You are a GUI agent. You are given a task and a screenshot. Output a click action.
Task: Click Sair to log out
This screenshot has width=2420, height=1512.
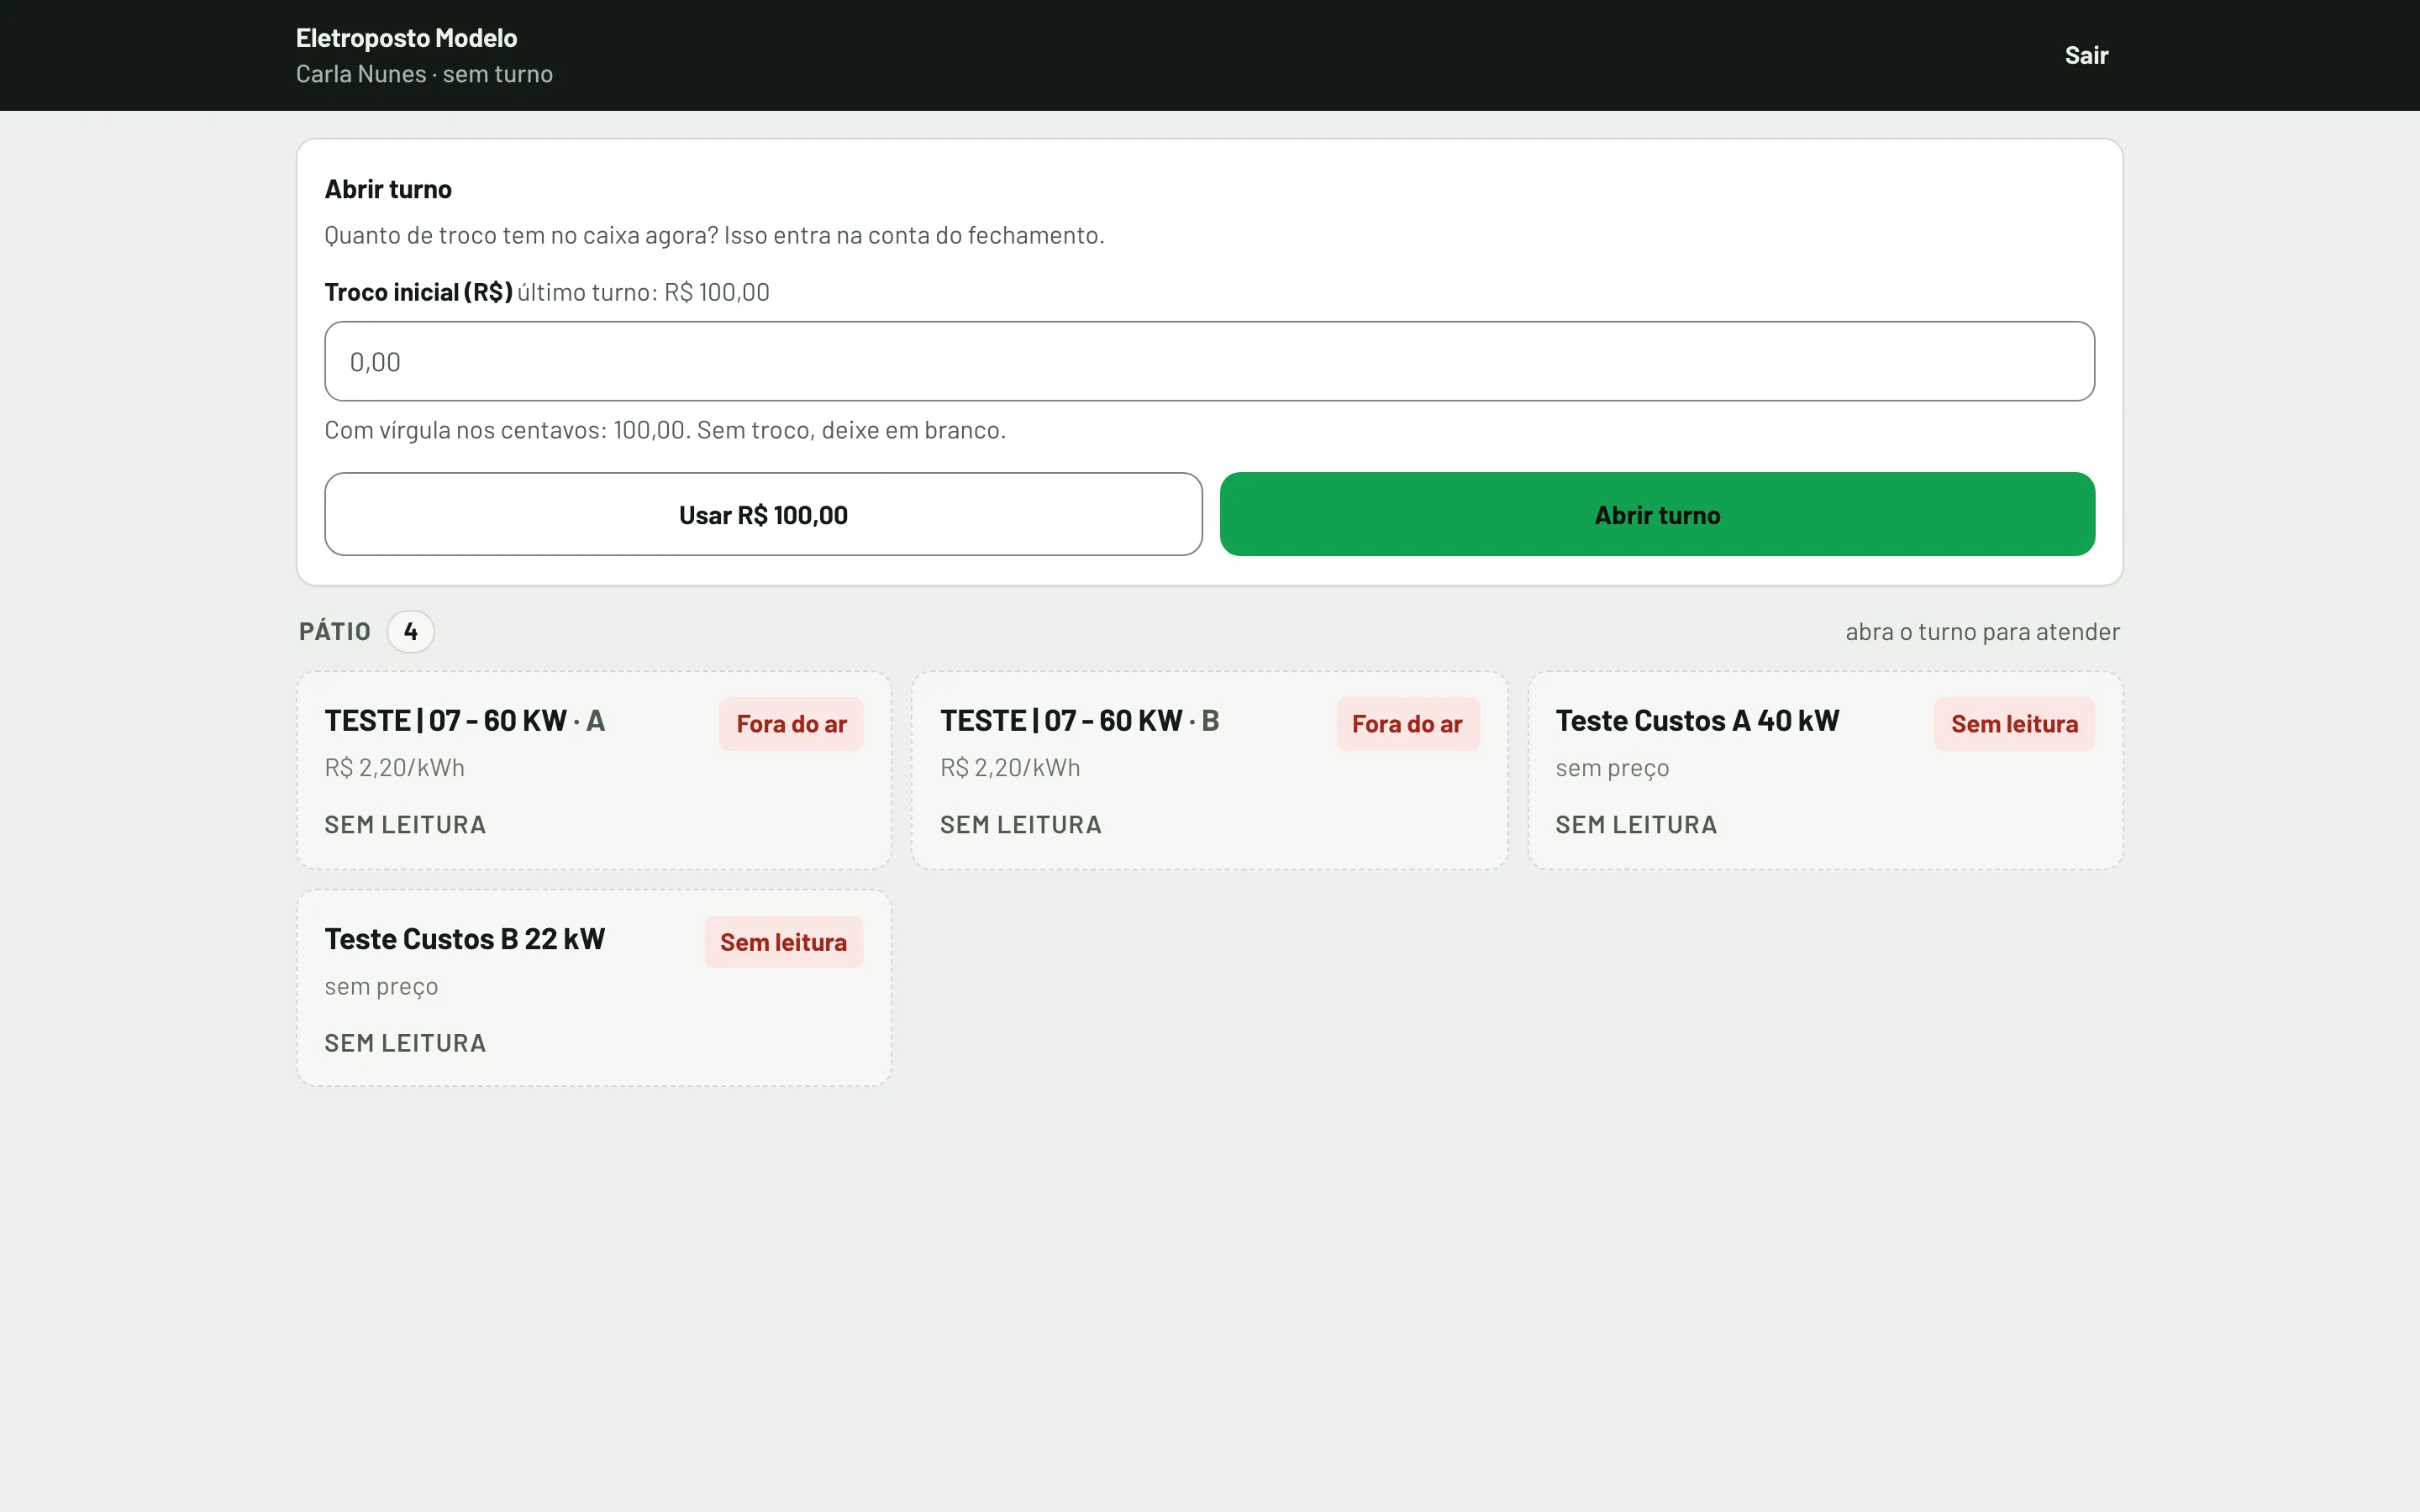pyautogui.click(x=2086, y=55)
